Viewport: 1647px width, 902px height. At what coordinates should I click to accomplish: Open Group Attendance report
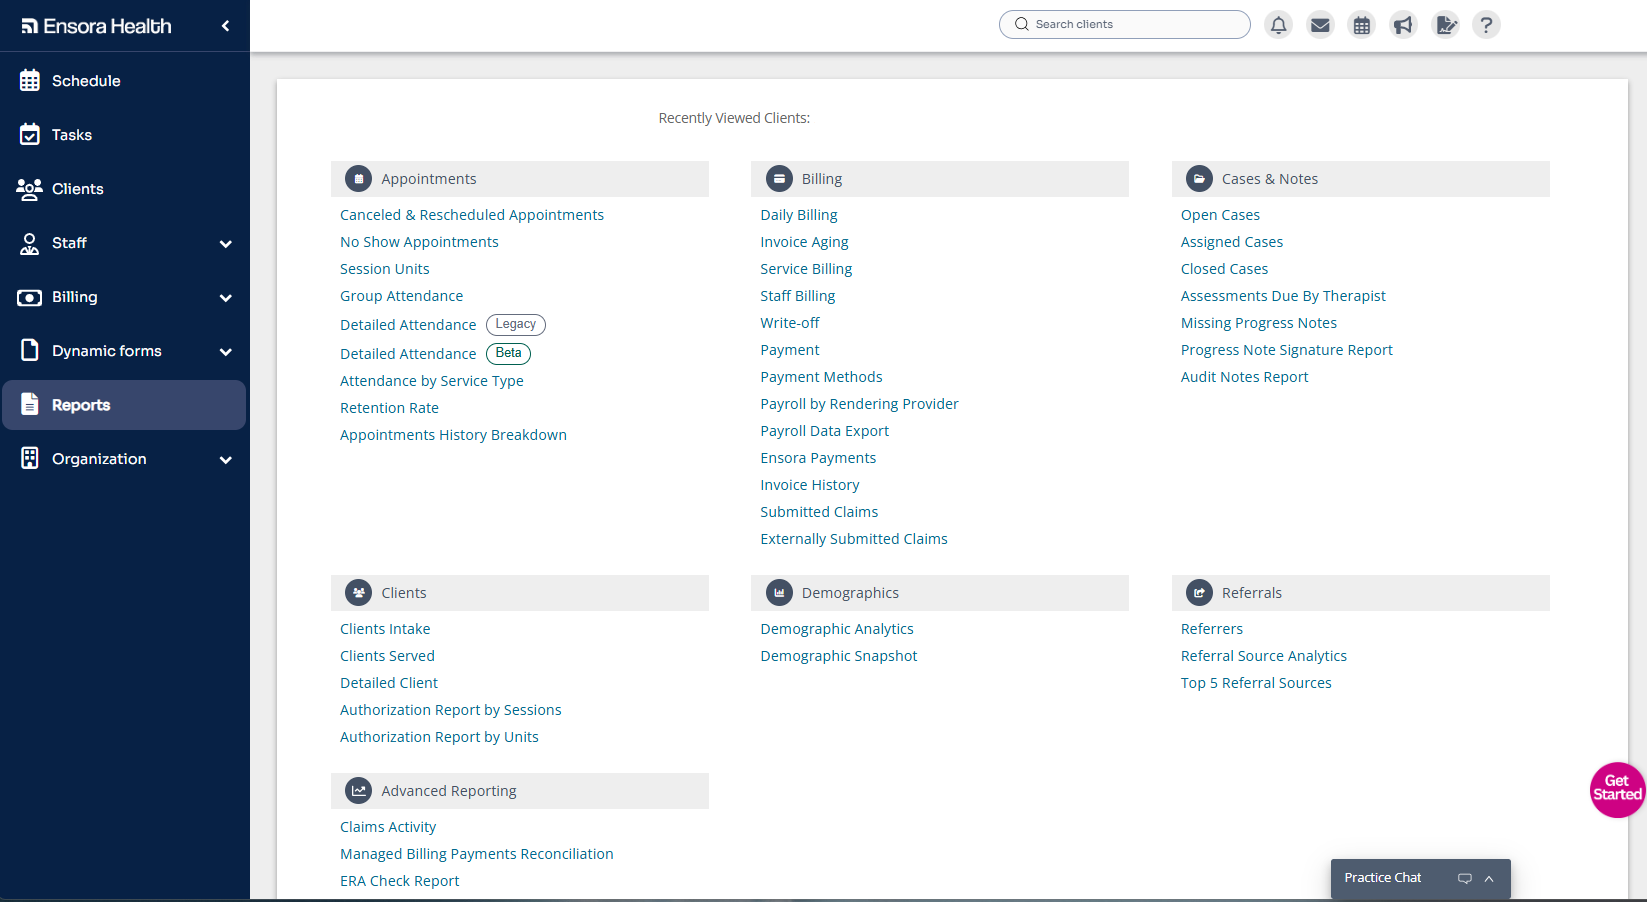(x=401, y=296)
